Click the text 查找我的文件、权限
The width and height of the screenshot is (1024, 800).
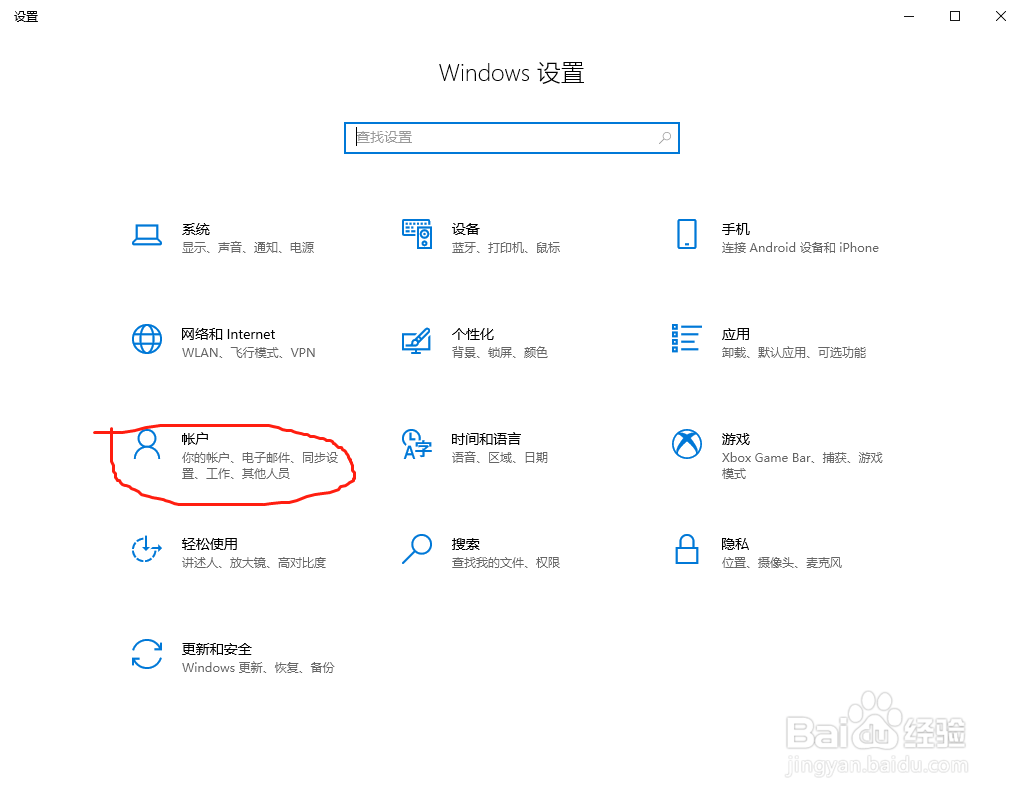click(x=506, y=563)
